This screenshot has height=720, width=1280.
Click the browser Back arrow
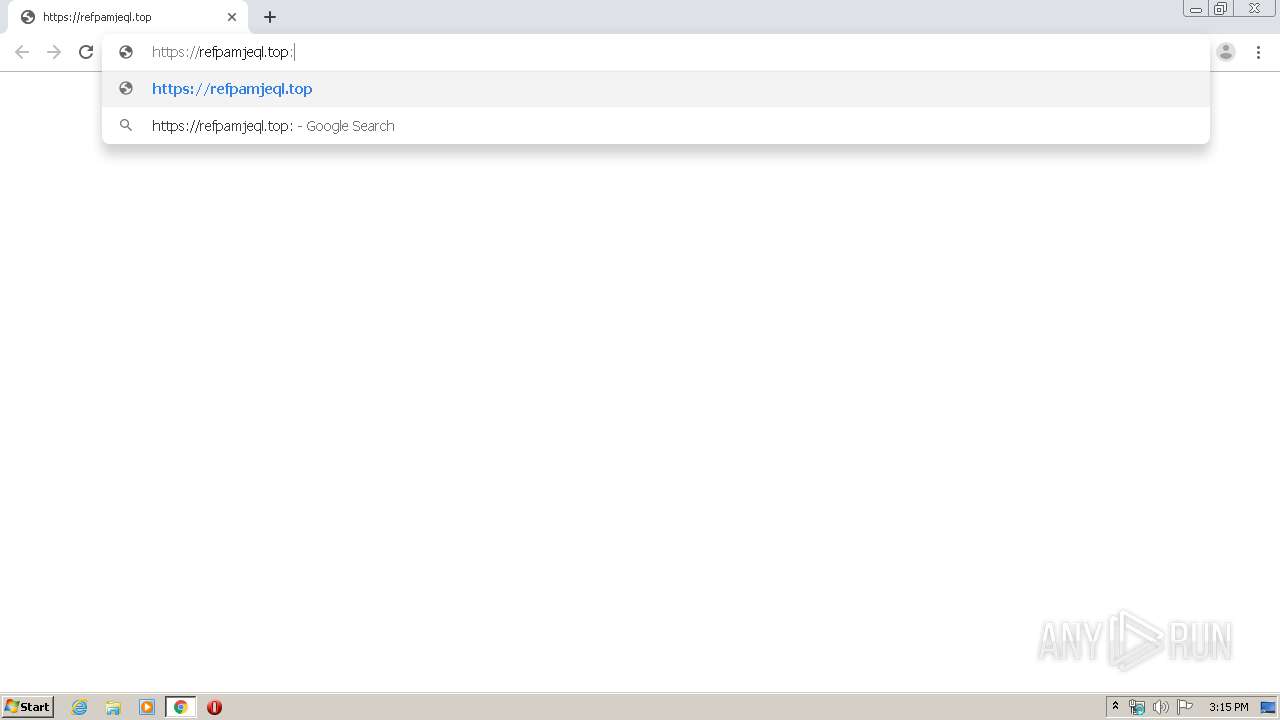point(22,52)
